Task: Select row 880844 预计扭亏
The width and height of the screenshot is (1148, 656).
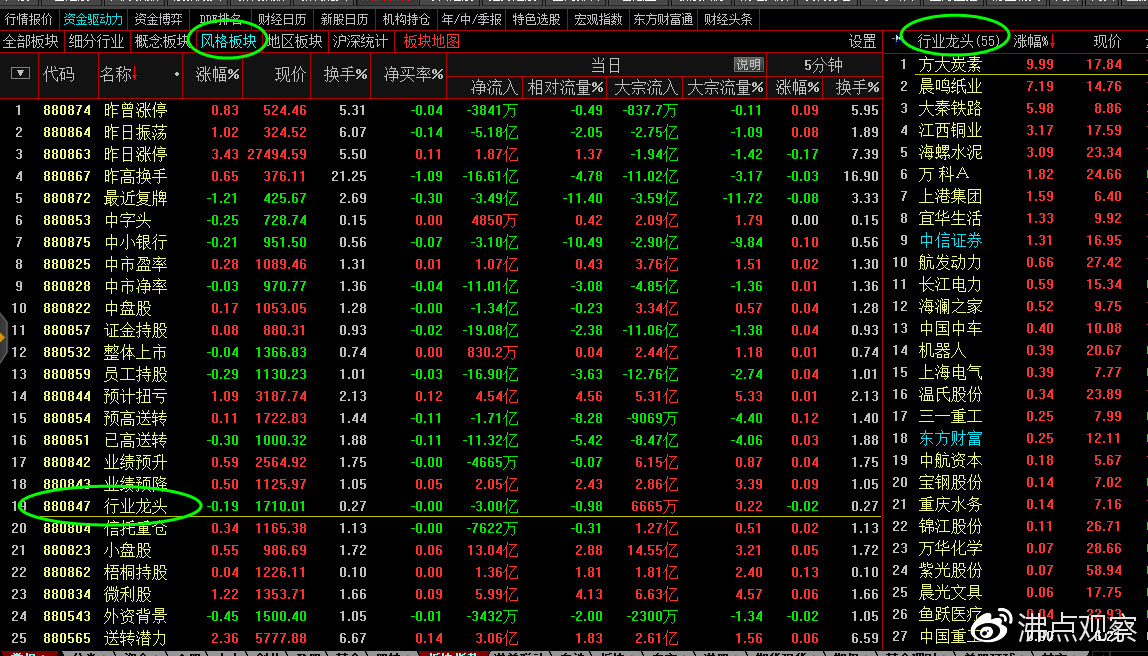Action: pyautogui.click(x=442, y=396)
